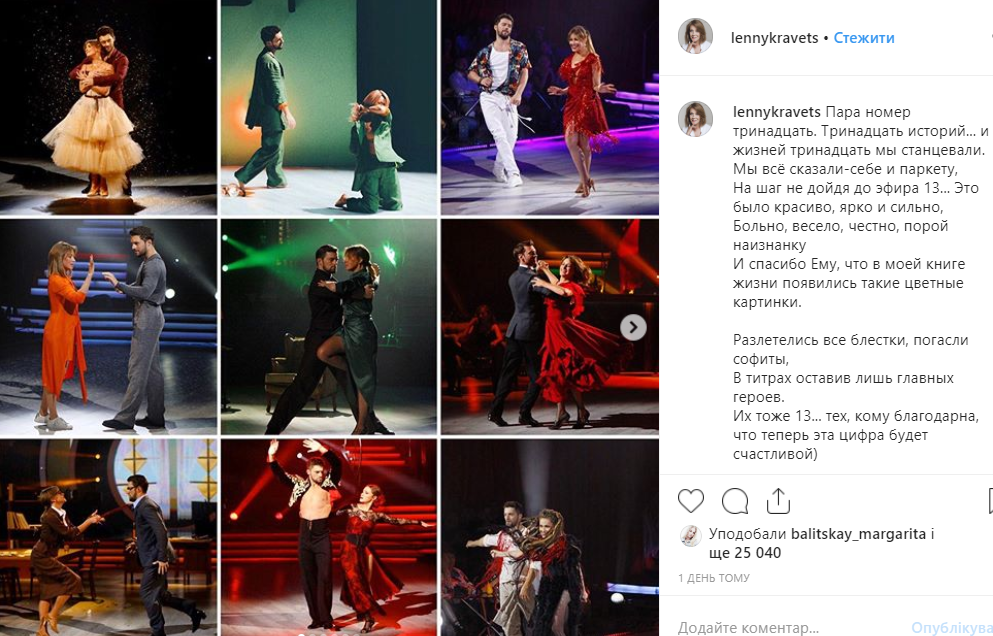Follow the account via Стежити link
The width and height of the screenshot is (993, 636).
(x=864, y=38)
